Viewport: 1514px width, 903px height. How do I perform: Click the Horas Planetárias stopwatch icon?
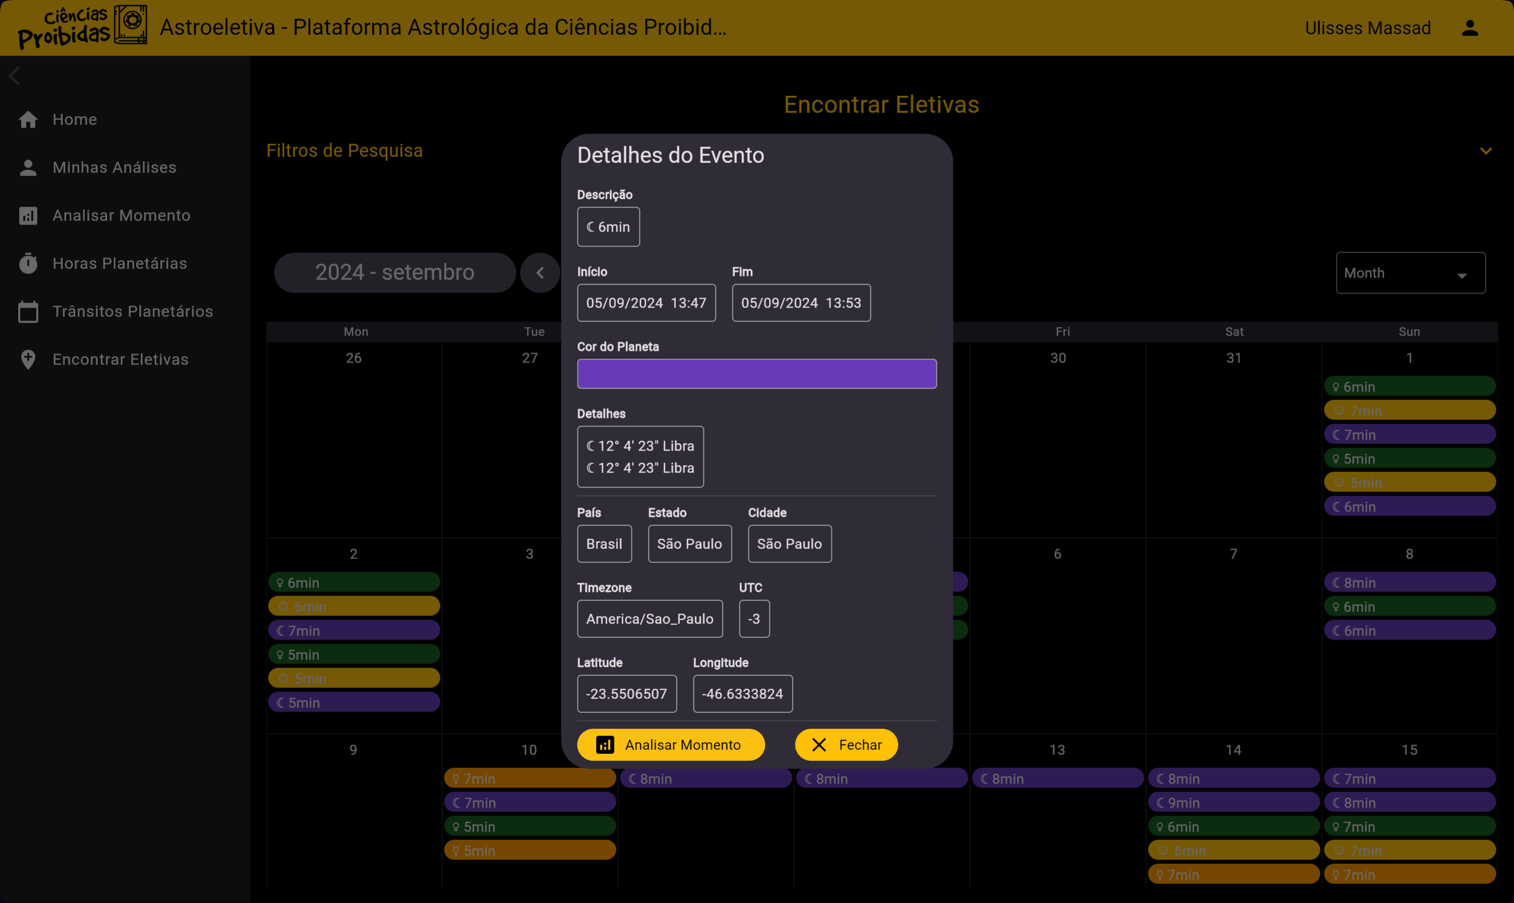pyautogui.click(x=28, y=264)
